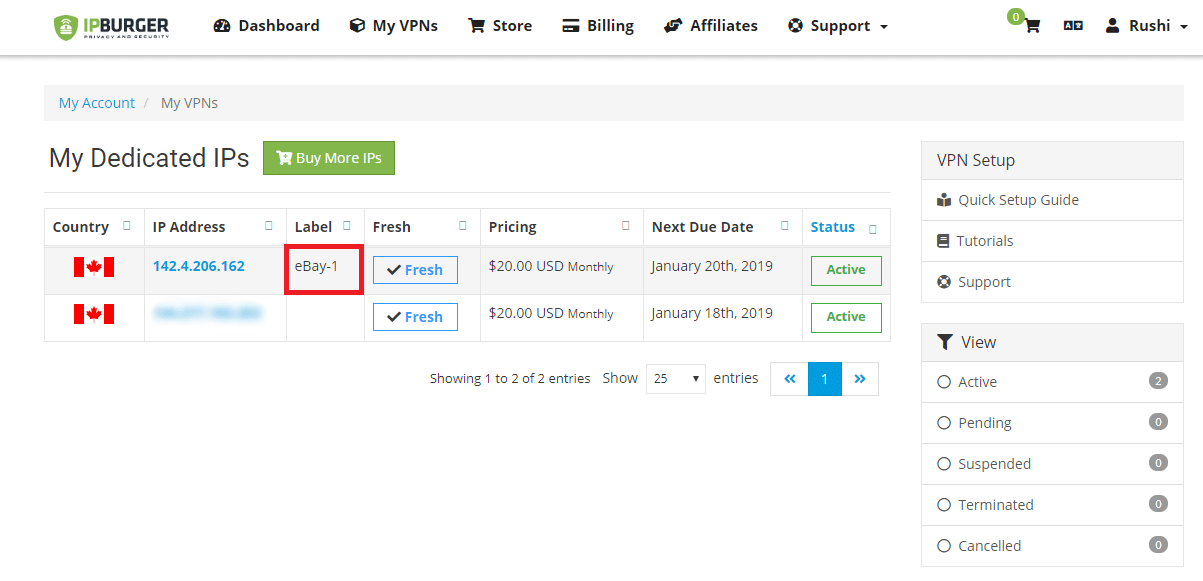Viewport: 1203px width, 581px height.
Task: Select the Suspended view filter
Action: [944, 464]
